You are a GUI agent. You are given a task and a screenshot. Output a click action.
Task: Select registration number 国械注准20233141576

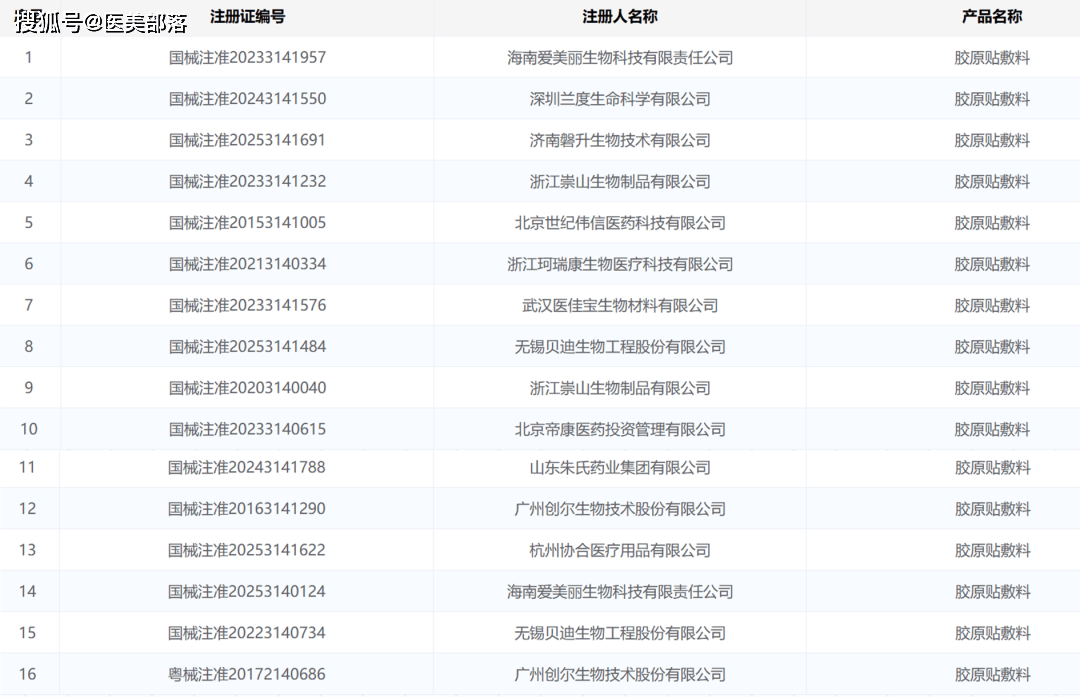coord(247,305)
